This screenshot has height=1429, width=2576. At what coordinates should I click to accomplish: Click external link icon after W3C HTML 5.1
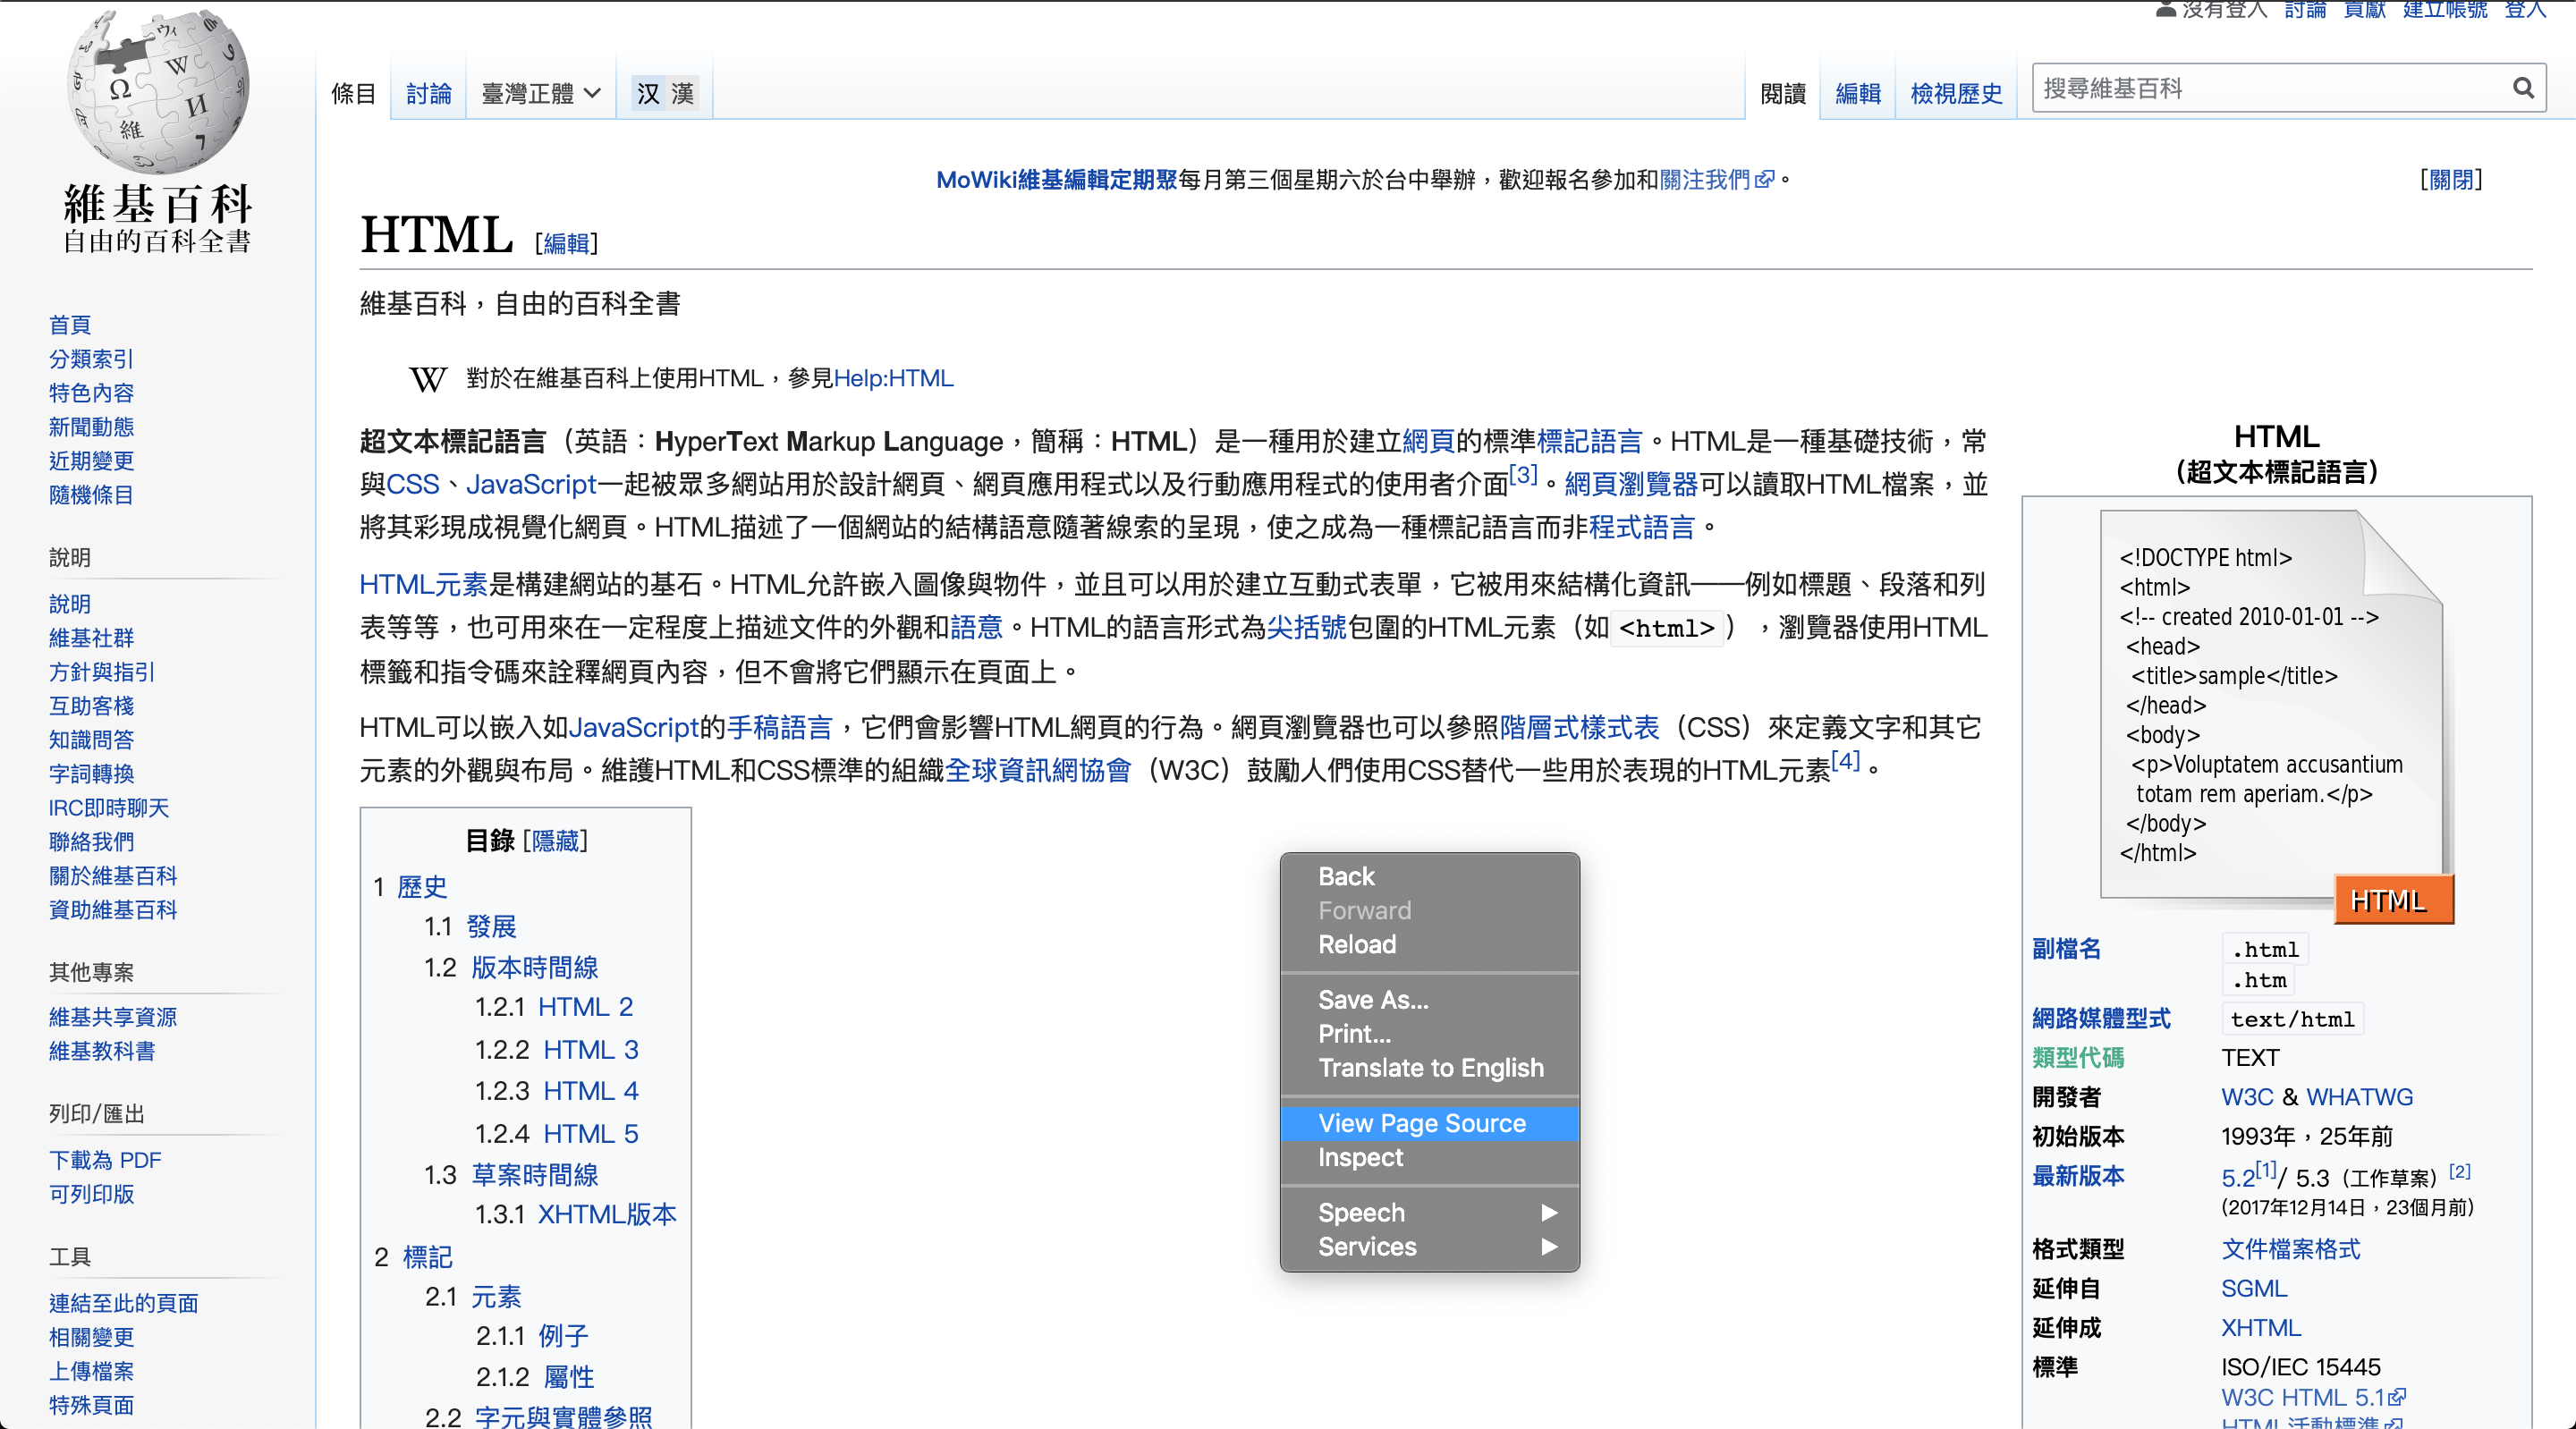[x=2396, y=1397]
